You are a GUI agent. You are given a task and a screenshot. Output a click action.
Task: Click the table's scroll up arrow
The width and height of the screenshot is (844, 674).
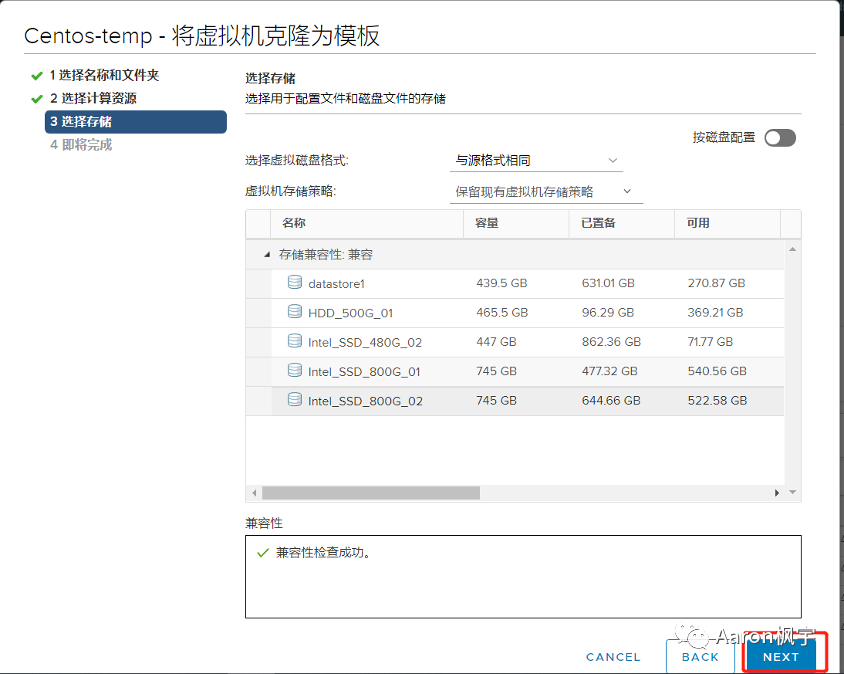click(x=792, y=249)
